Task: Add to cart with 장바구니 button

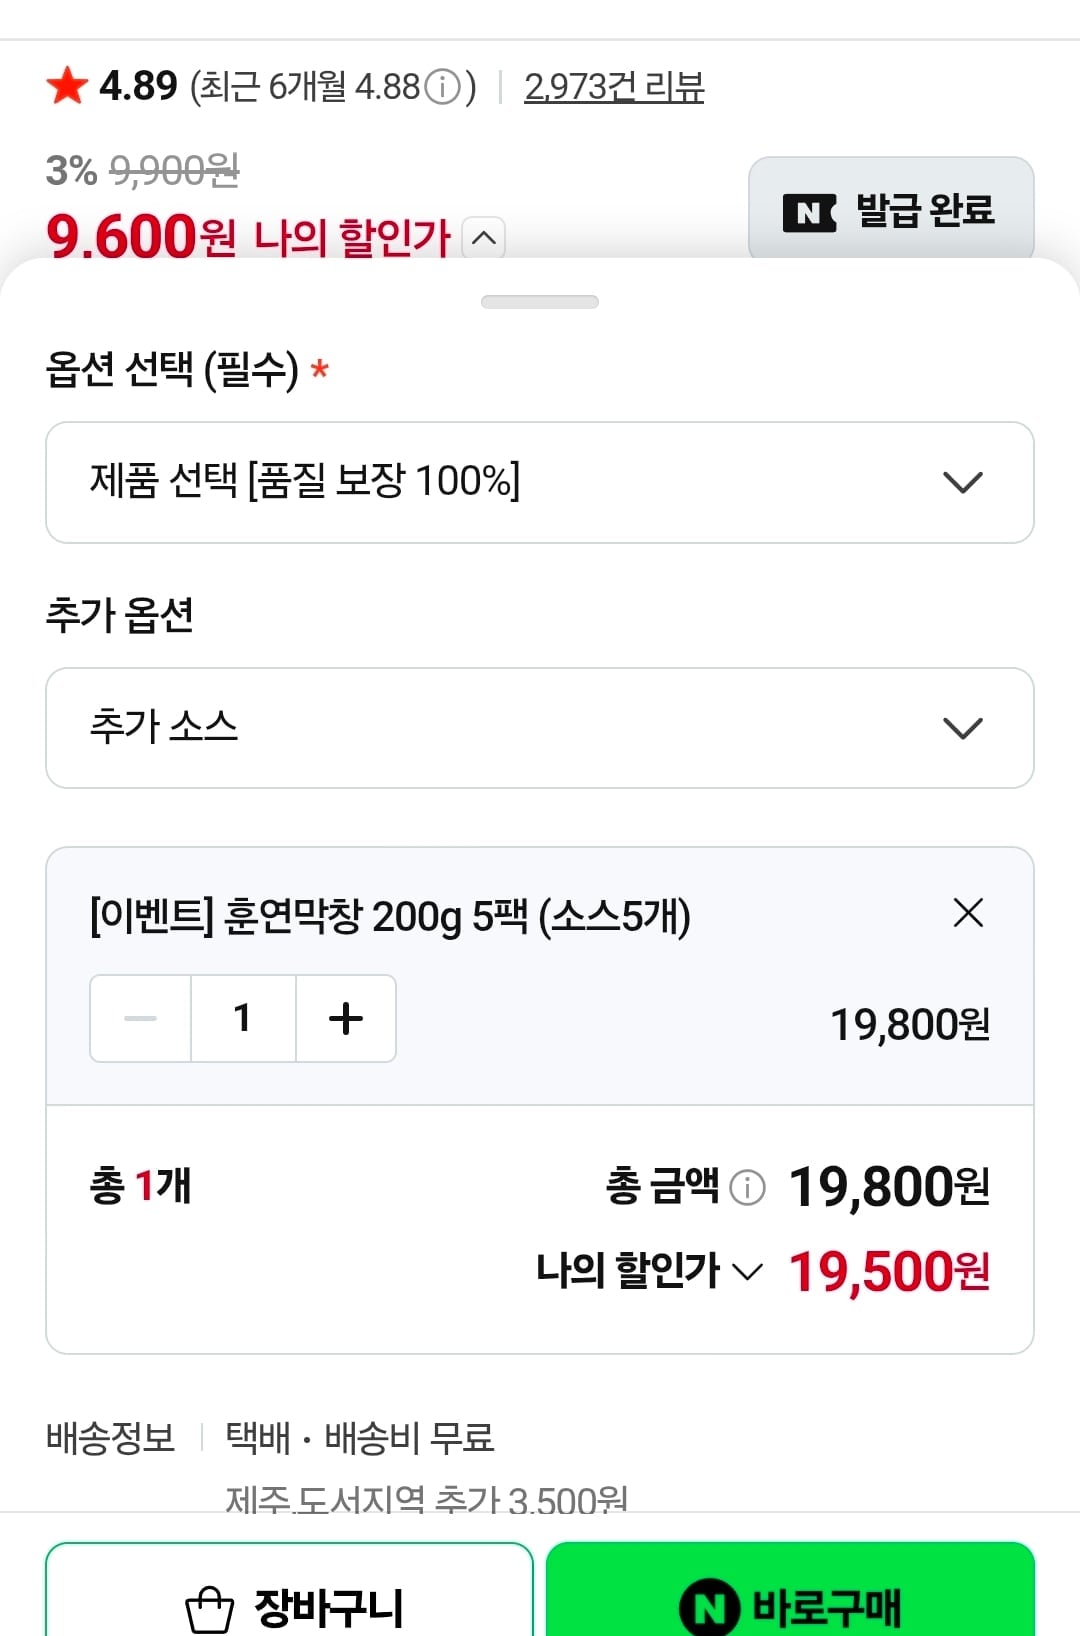Action: (x=290, y=1590)
